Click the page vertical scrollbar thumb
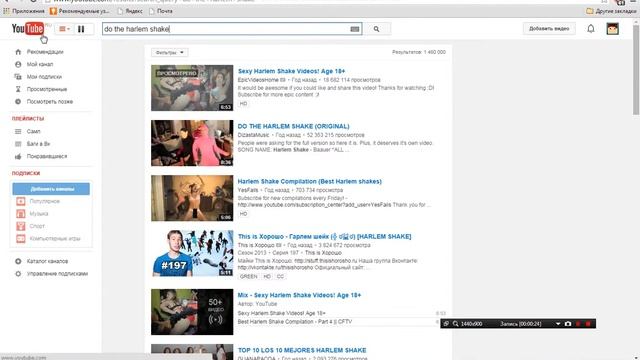The height and width of the screenshot is (360, 640). (636, 69)
